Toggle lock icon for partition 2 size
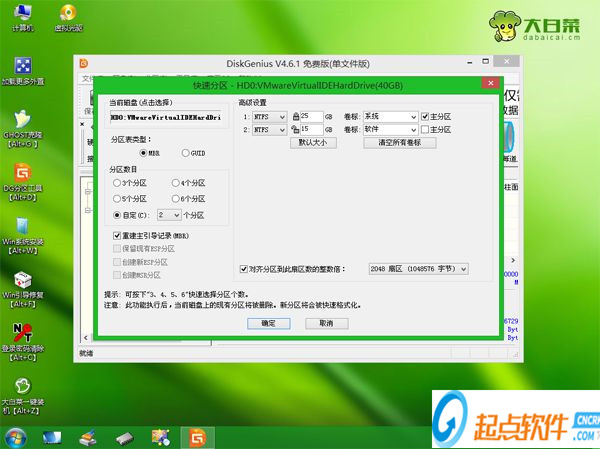600x449 pixels. click(x=295, y=129)
